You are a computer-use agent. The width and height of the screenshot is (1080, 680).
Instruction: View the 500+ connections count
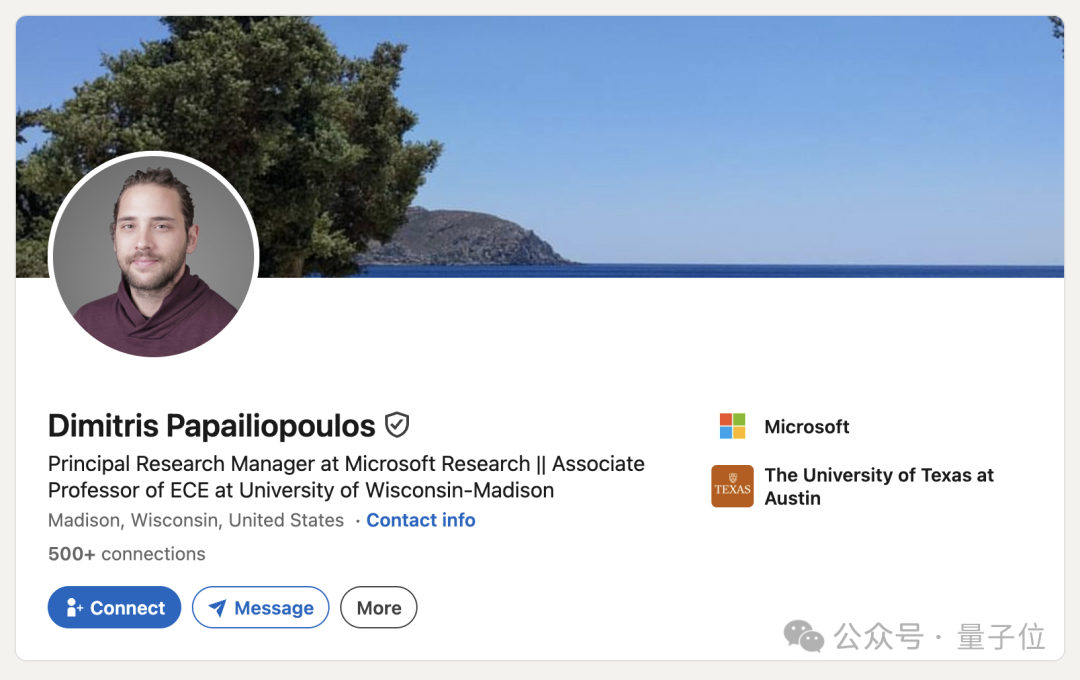click(x=127, y=554)
